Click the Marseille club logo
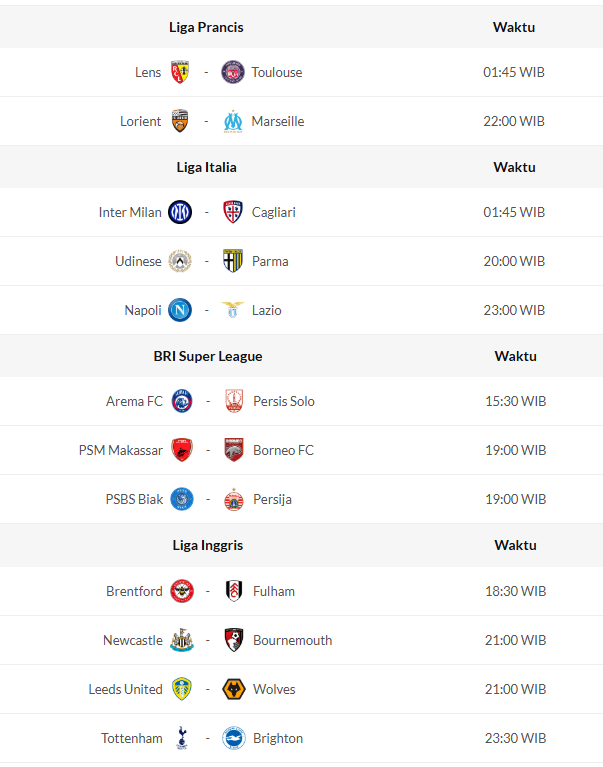The height and width of the screenshot is (767, 603). [x=233, y=121]
